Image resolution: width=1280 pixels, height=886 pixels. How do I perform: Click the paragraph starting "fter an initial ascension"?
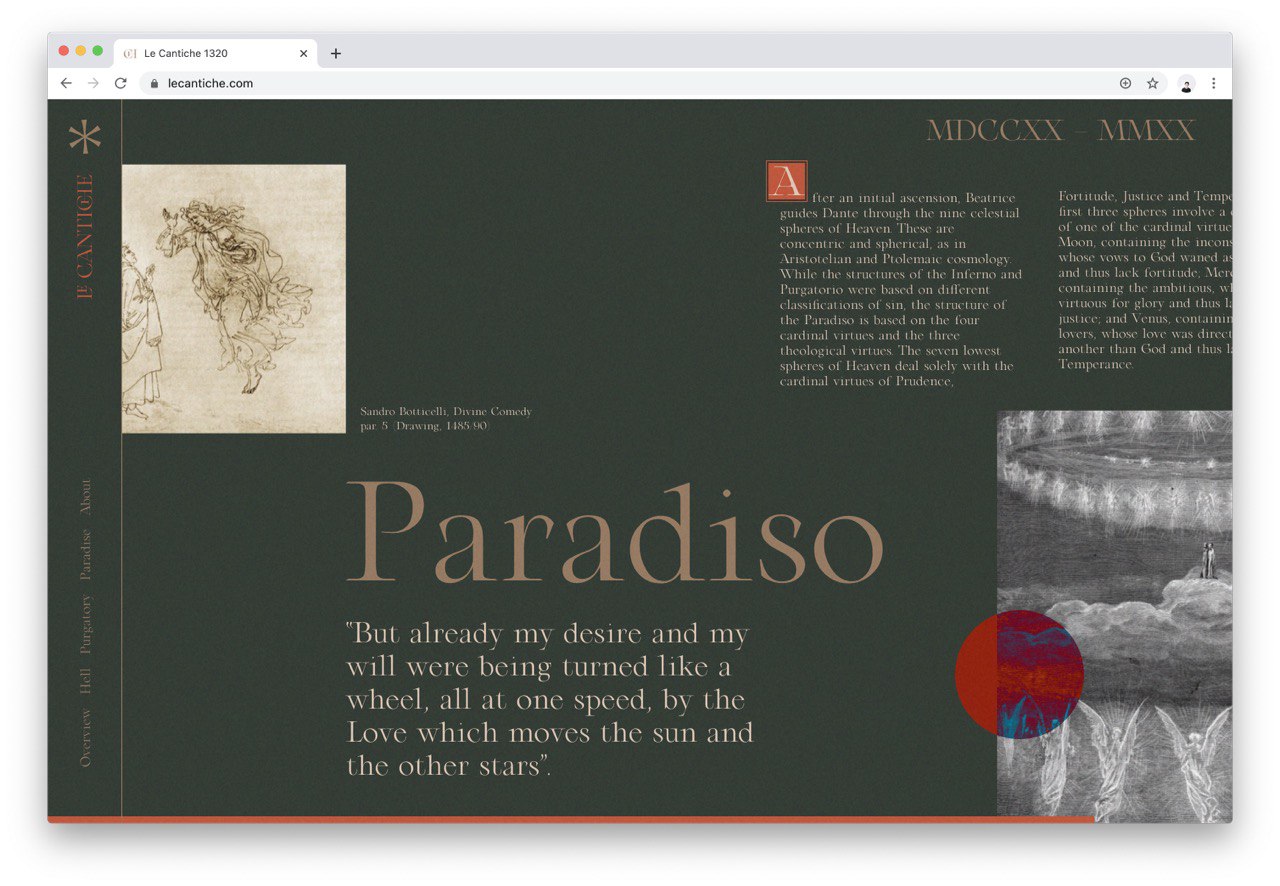coord(901,289)
